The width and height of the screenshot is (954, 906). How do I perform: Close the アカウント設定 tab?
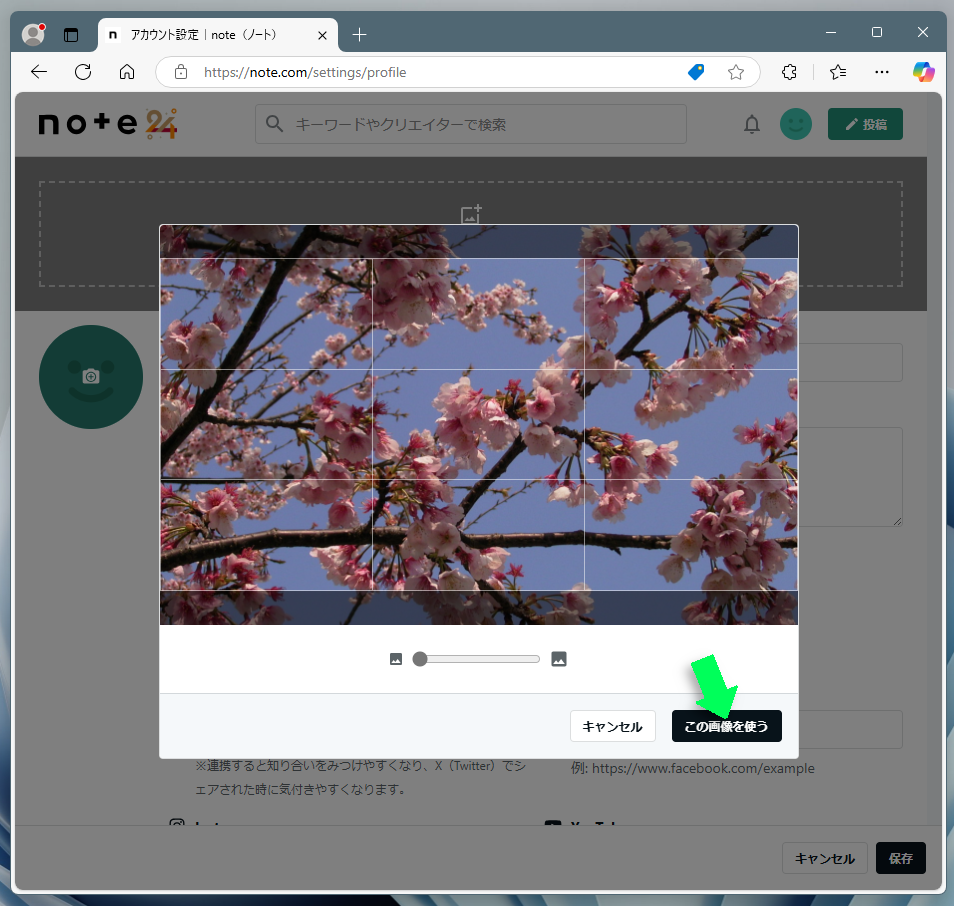coord(322,35)
